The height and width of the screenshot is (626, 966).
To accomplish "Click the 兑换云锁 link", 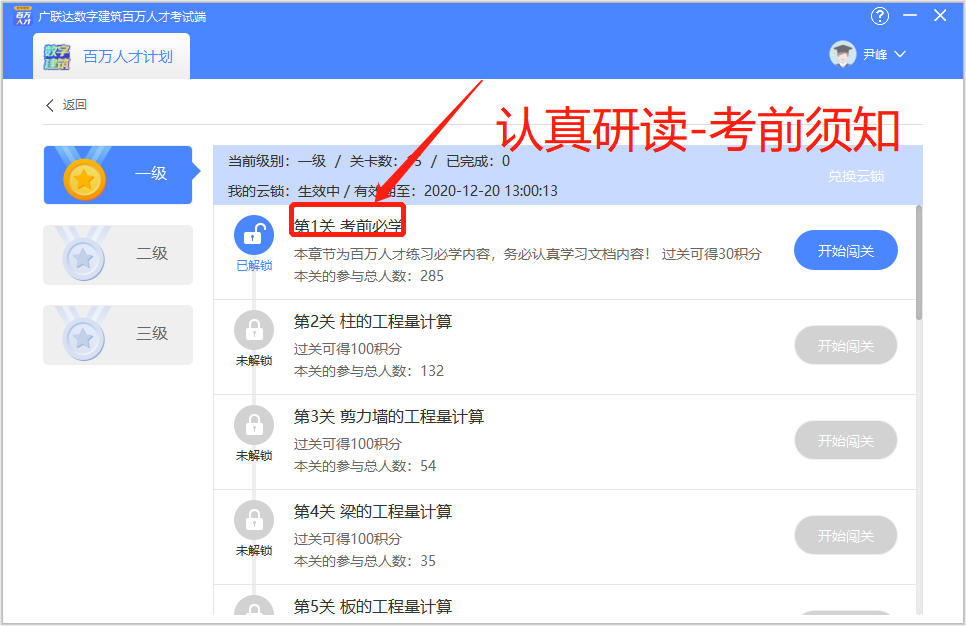I will click(856, 176).
